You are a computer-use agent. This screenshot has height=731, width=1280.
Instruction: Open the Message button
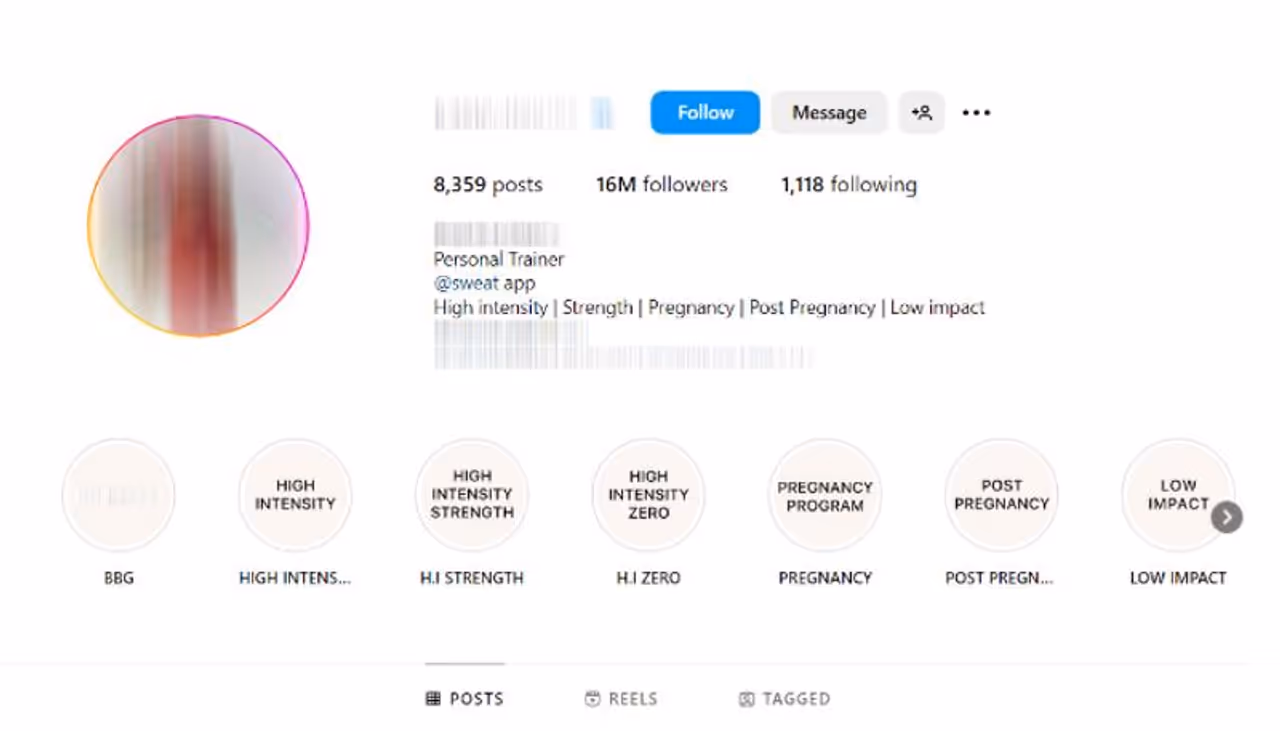829,113
